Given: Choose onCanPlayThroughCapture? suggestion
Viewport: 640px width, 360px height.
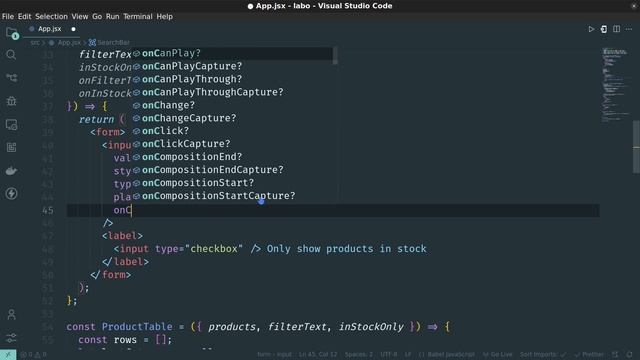Looking at the screenshot, I should point(233,92).
